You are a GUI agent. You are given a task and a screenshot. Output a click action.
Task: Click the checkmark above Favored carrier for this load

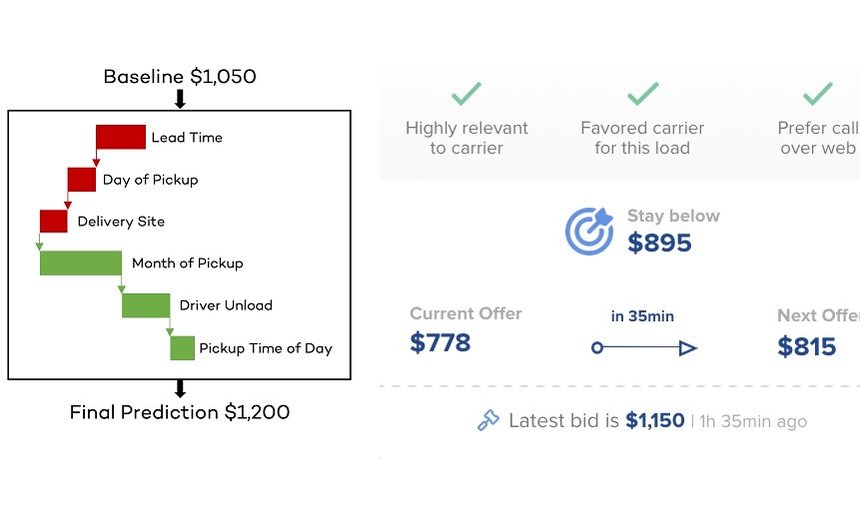click(x=643, y=94)
